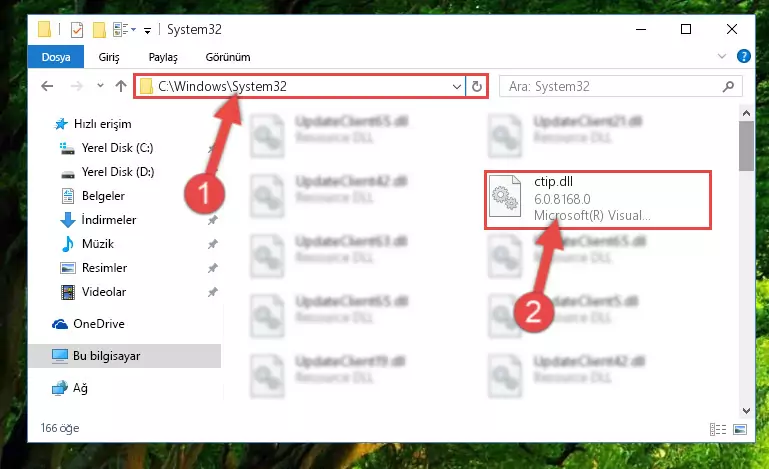Open the Paylaş ribbon tab
Viewport: 769px width, 469px height.
tap(163, 57)
